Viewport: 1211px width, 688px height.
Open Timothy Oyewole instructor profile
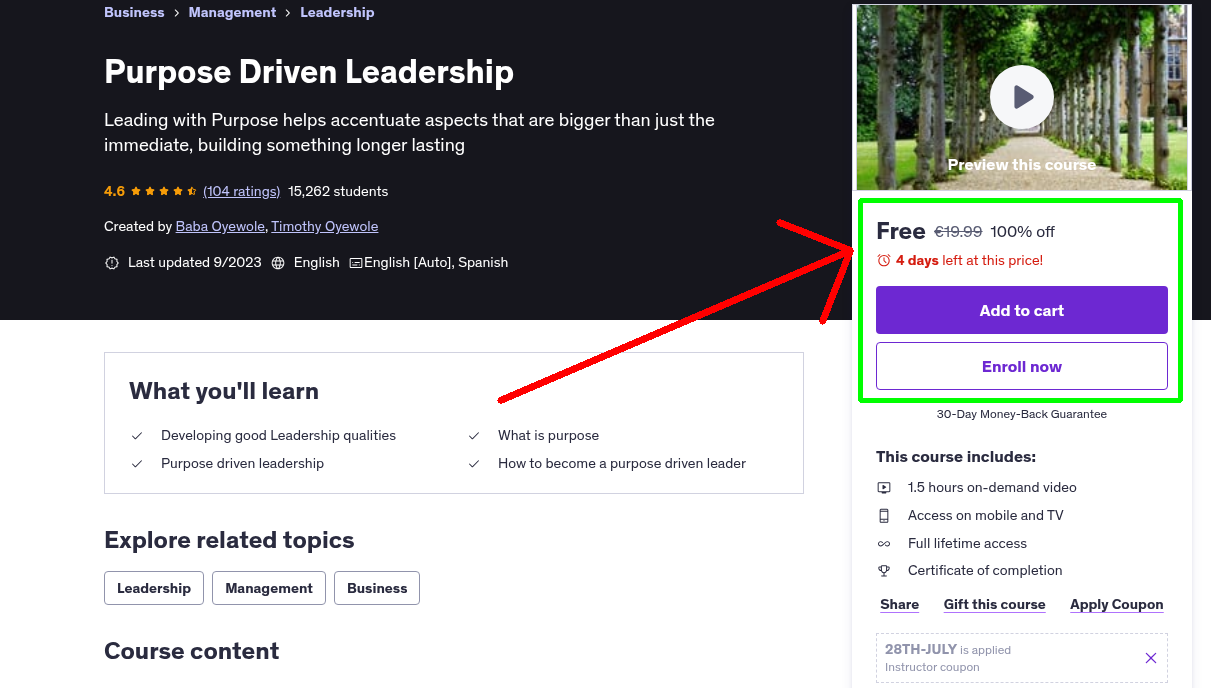325,227
